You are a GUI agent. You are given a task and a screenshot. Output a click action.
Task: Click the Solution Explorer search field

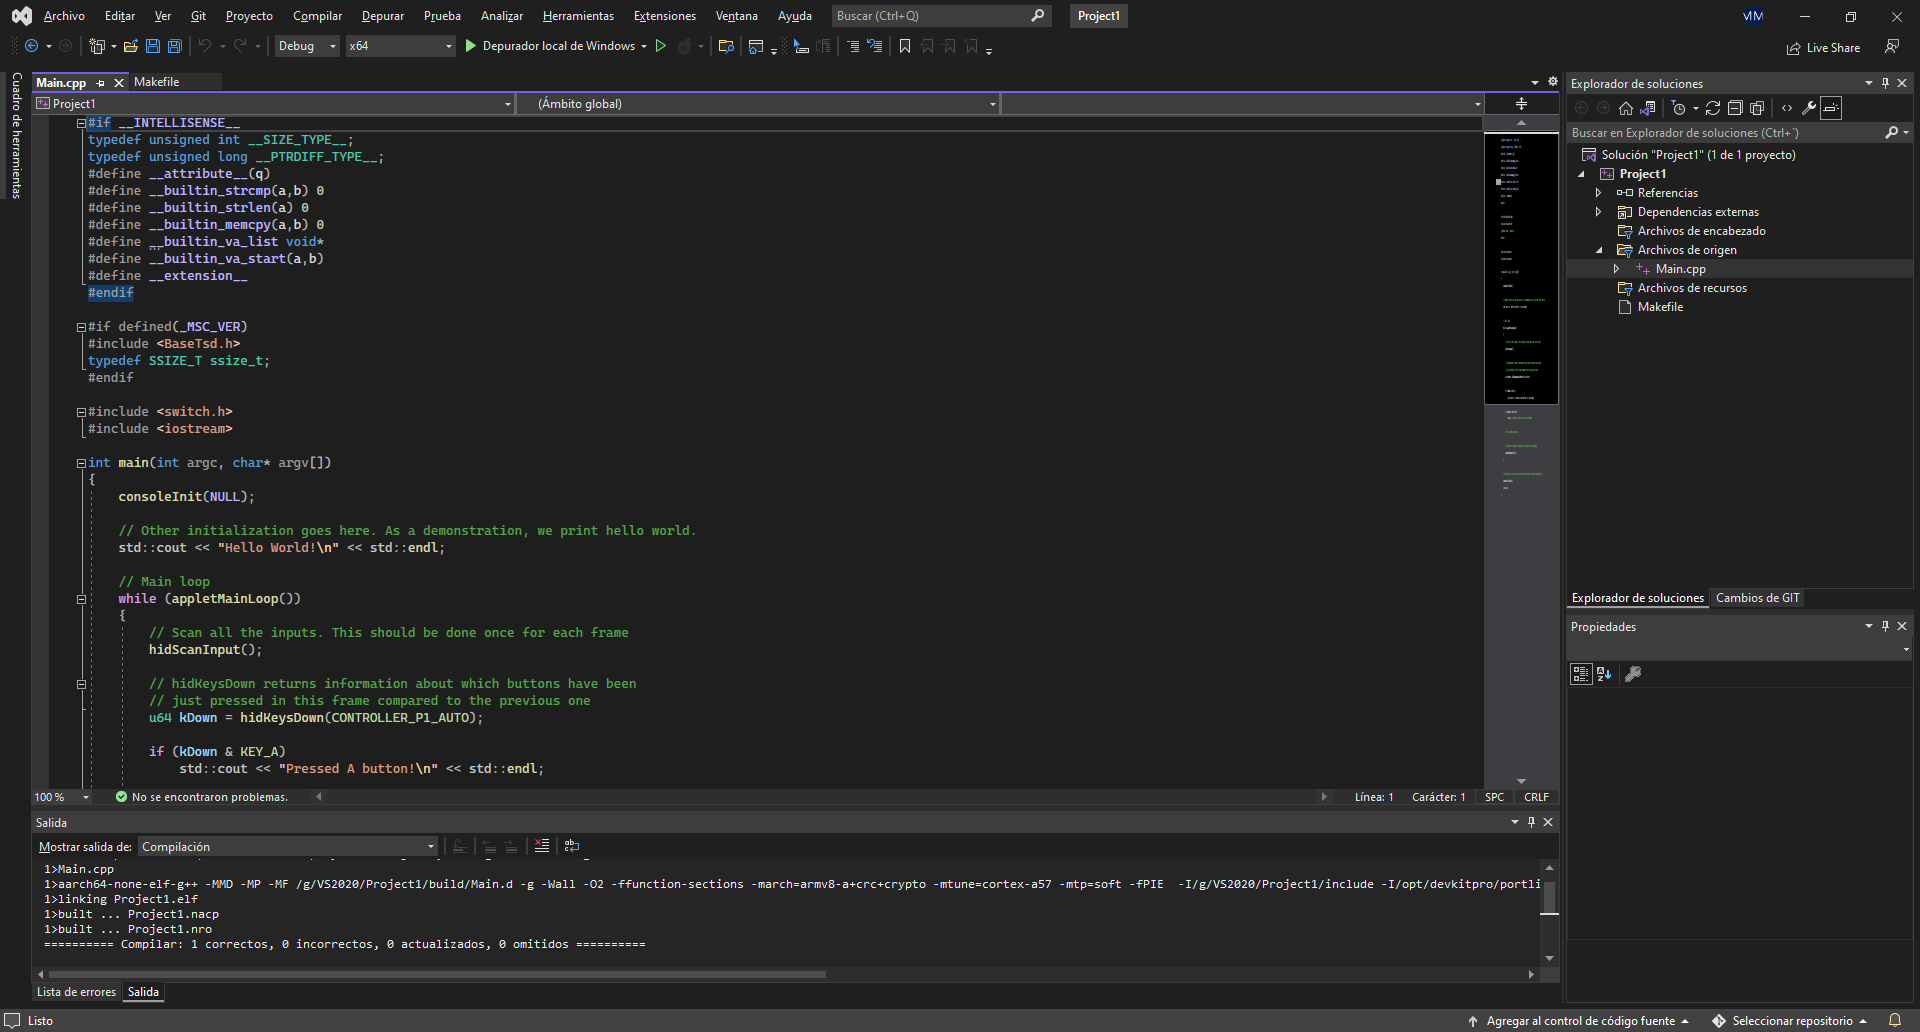(1740, 132)
